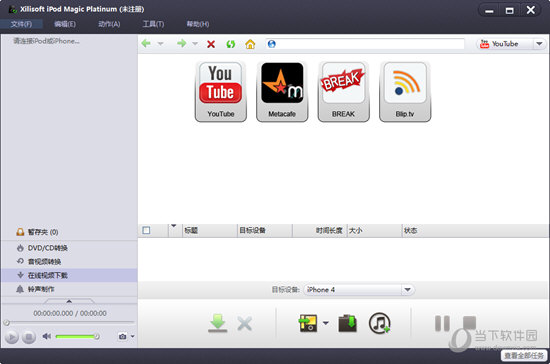Click the dropdown arrow beside header checkbox

pos(173,226)
